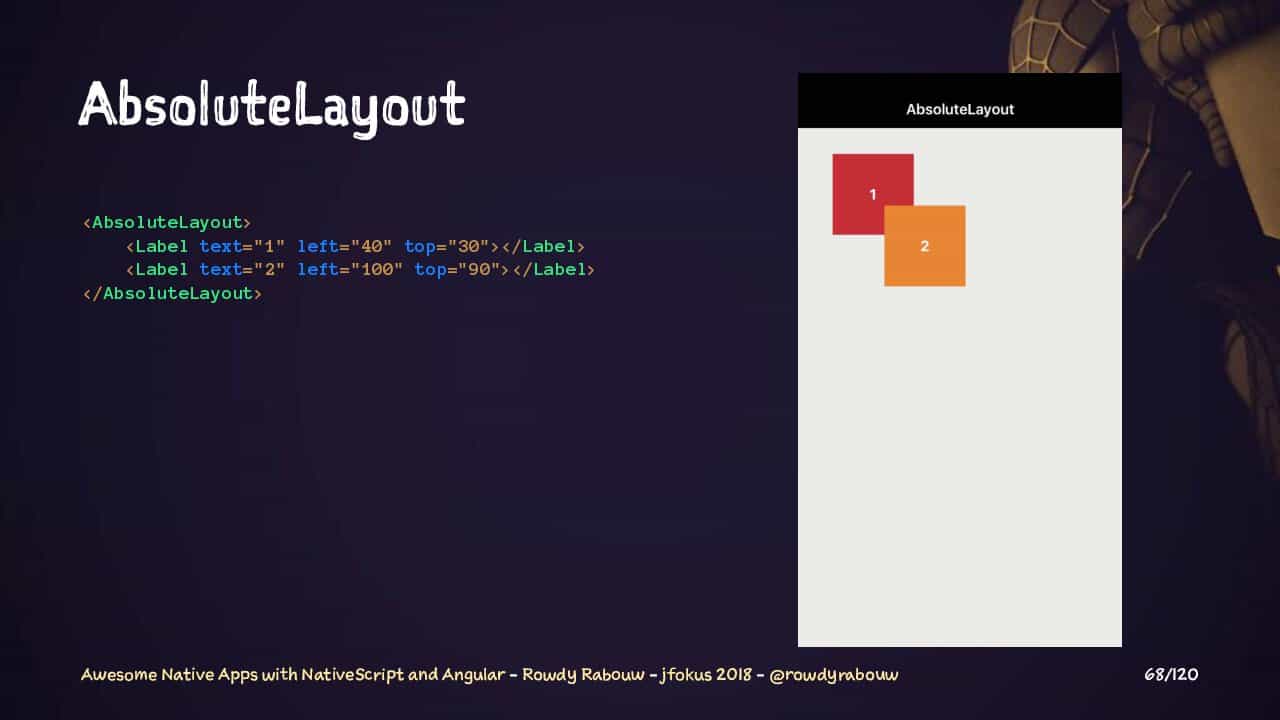The width and height of the screenshot is (1280, 720).
Task: Click the left="40" attribute value
Action: [344, 246]
